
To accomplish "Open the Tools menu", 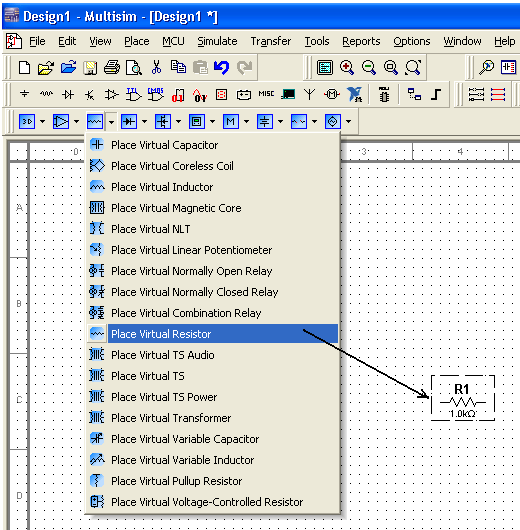I will click(317, 41).
